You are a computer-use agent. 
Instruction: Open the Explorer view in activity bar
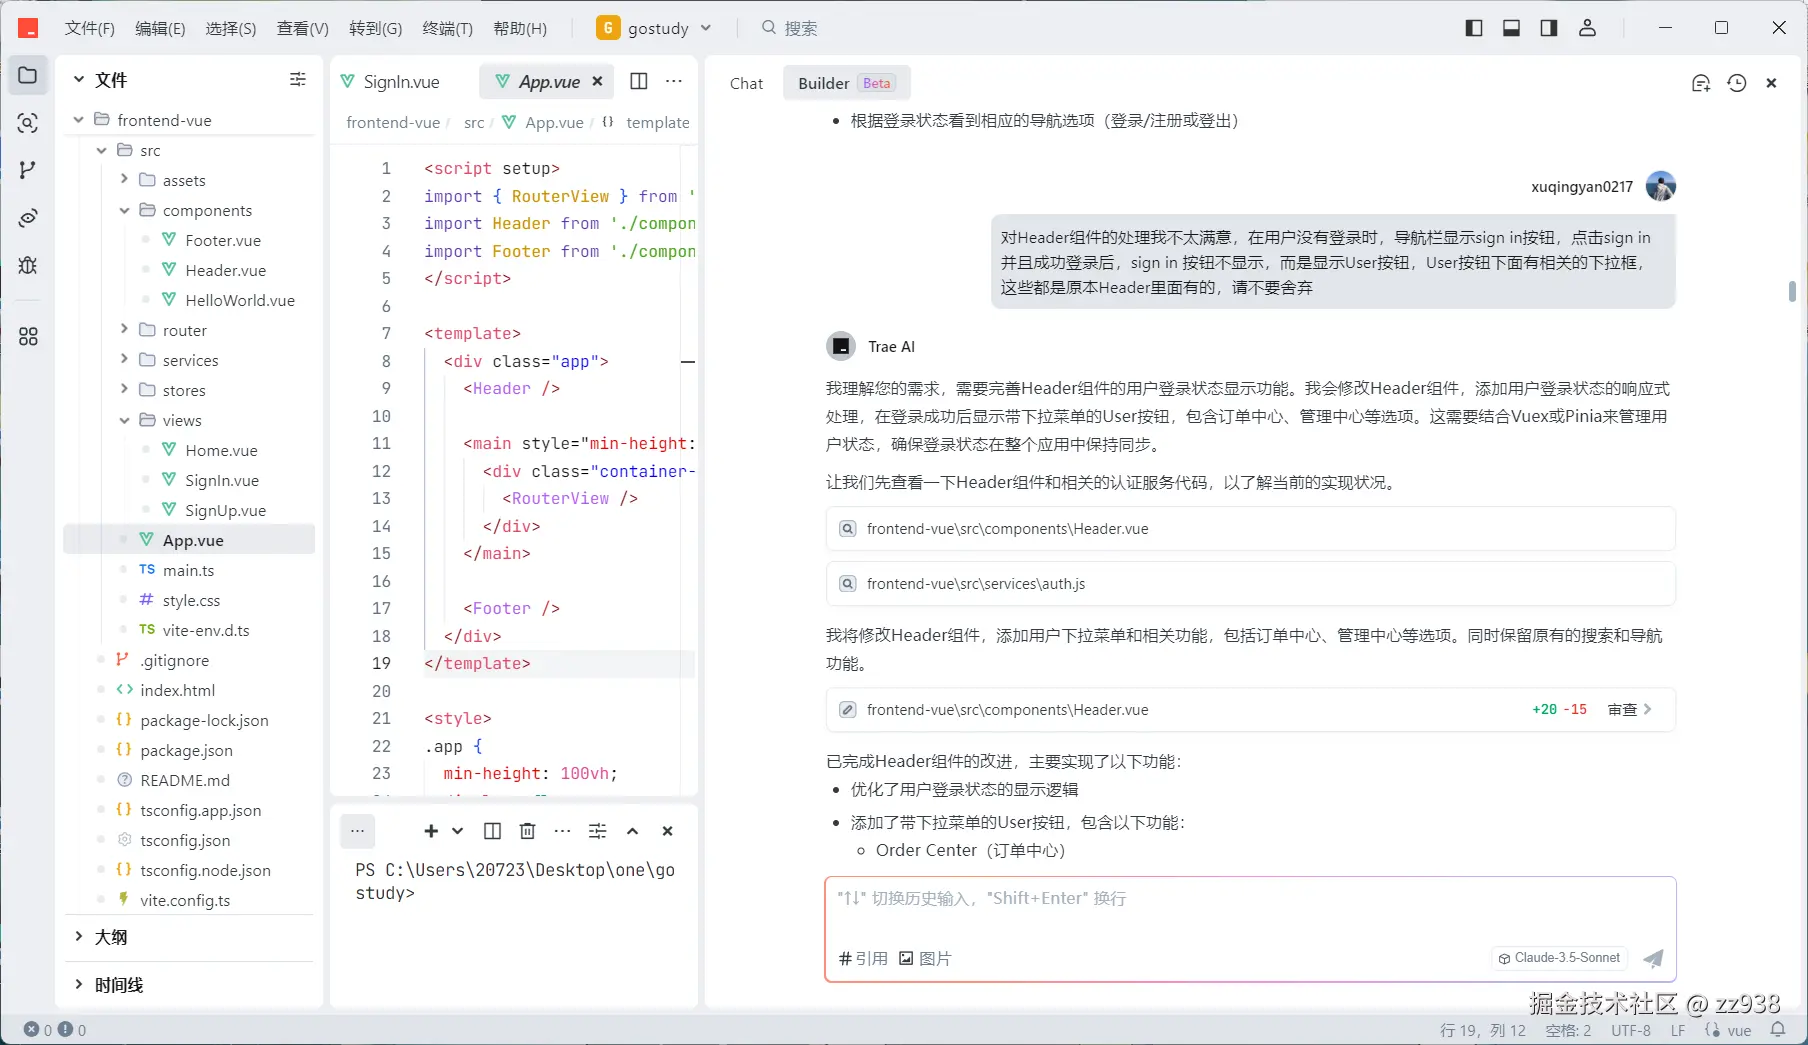point(28,75)
